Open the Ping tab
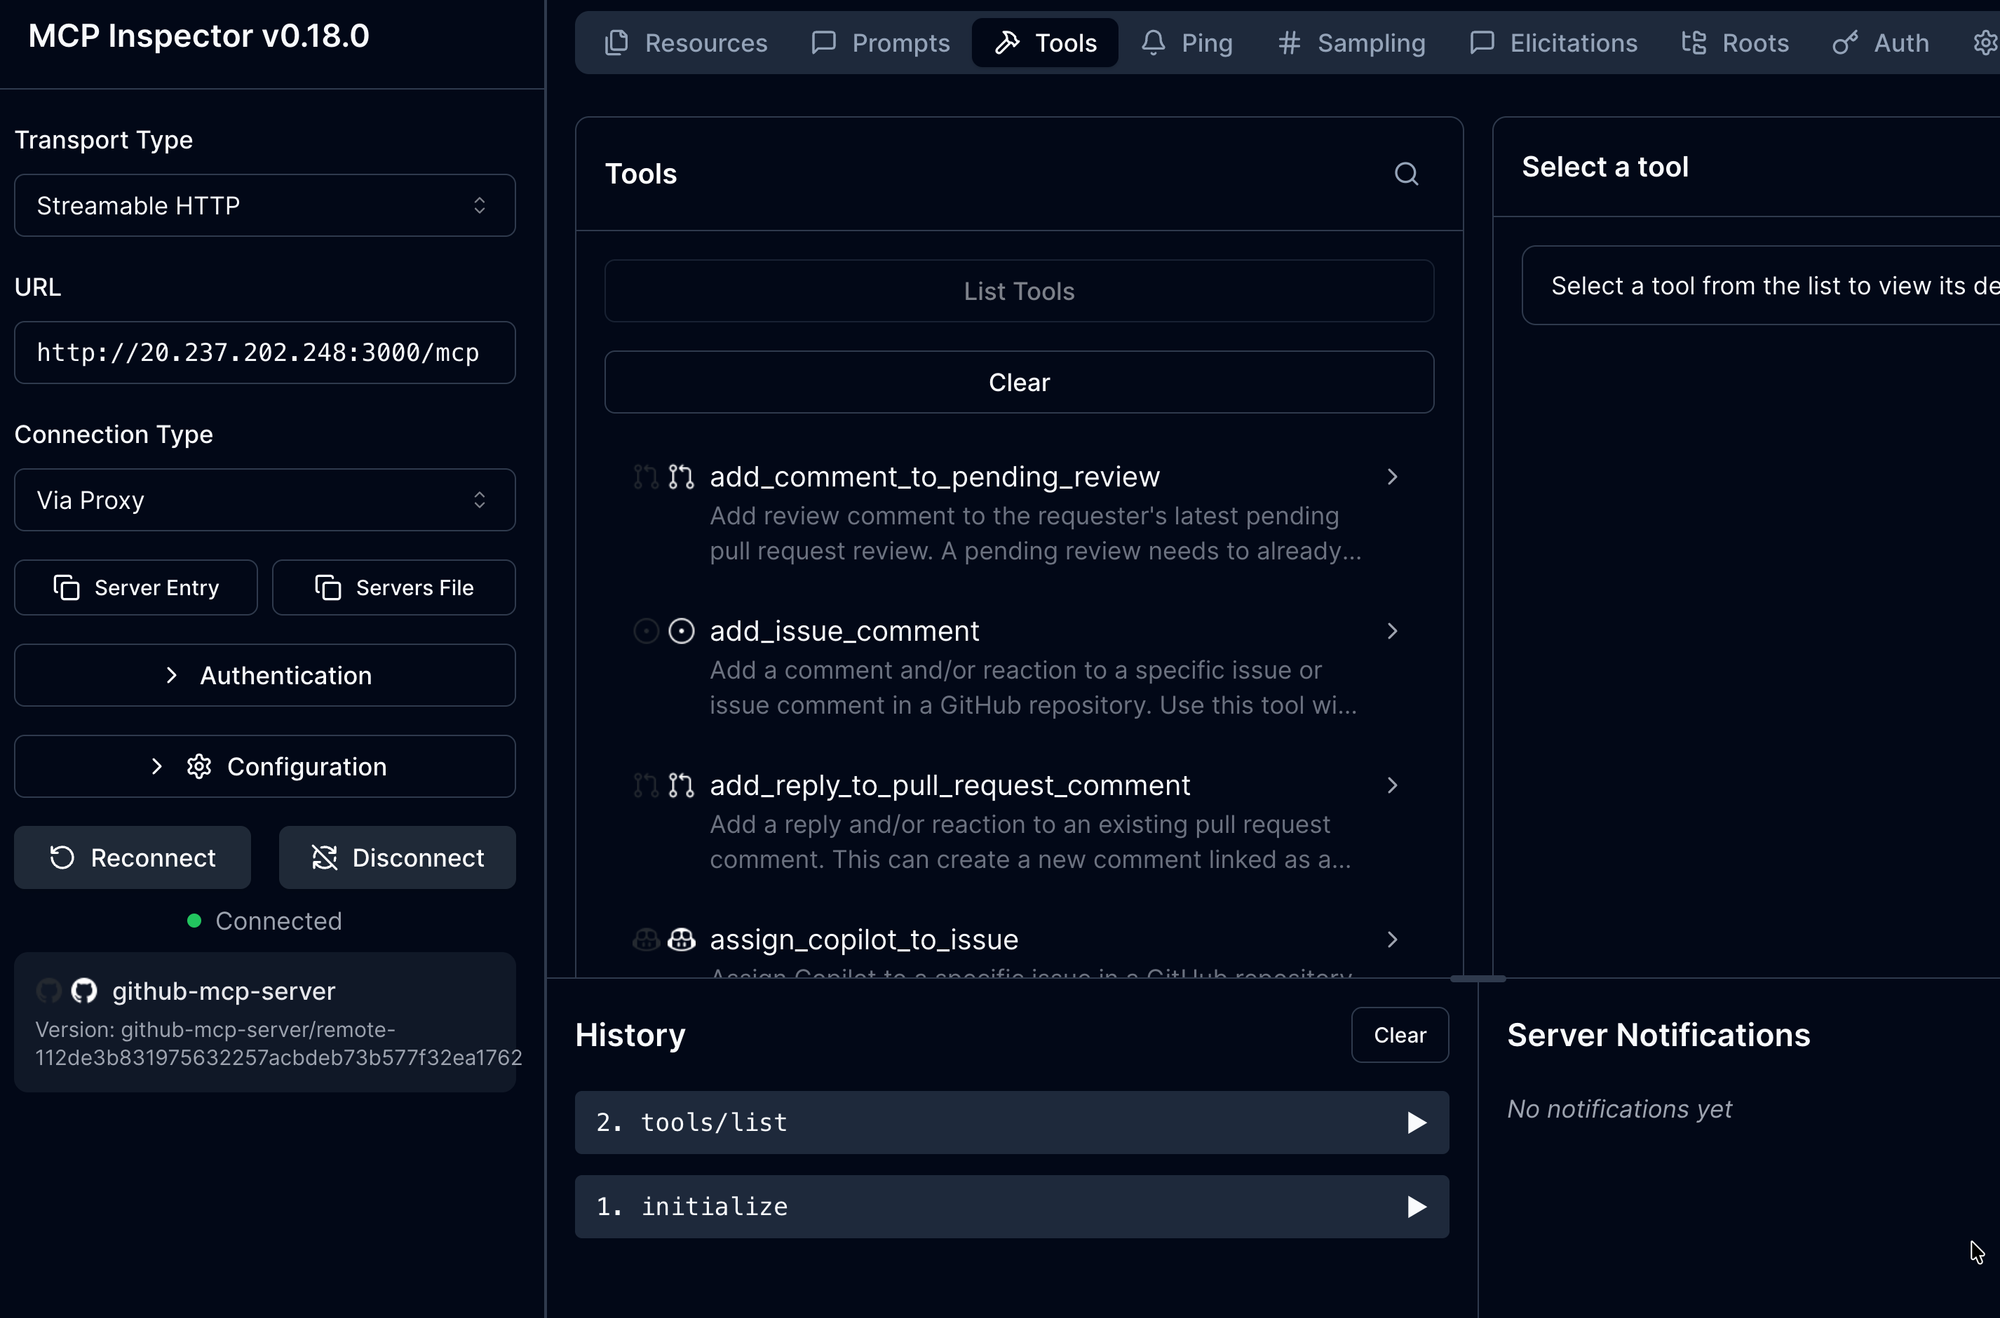 click(1187, 43)
